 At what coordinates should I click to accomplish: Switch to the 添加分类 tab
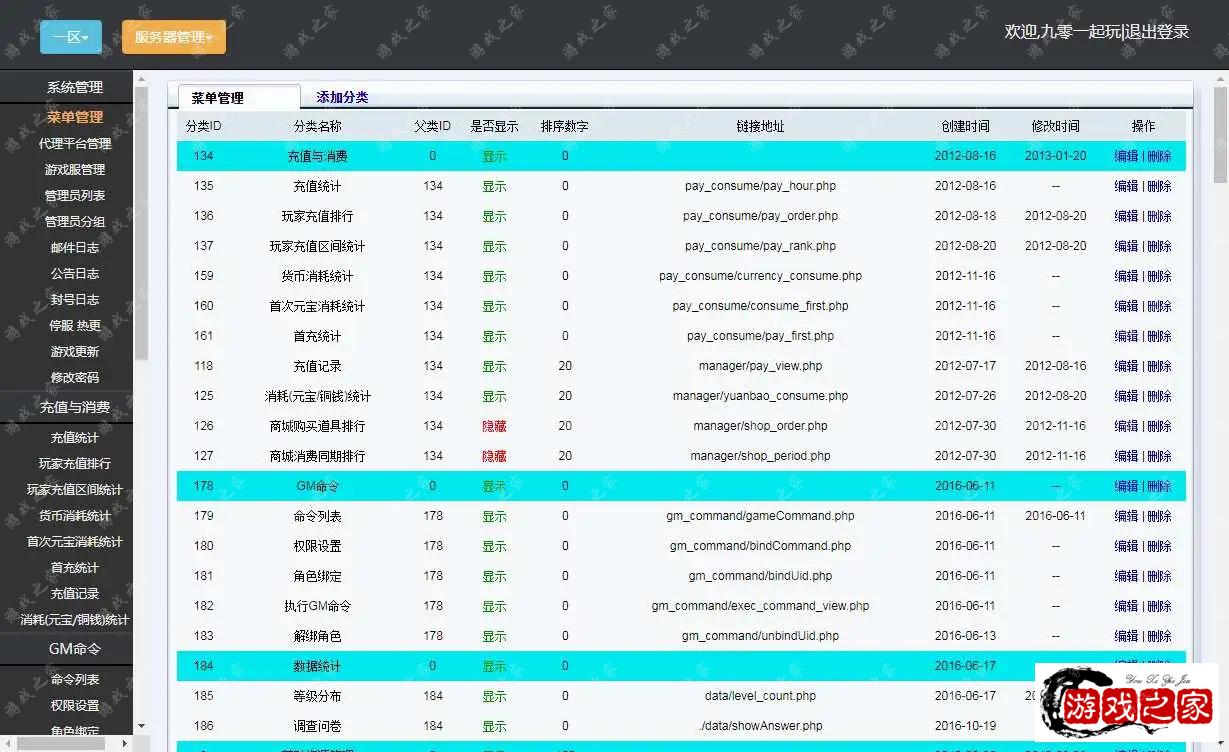point(342,97)
